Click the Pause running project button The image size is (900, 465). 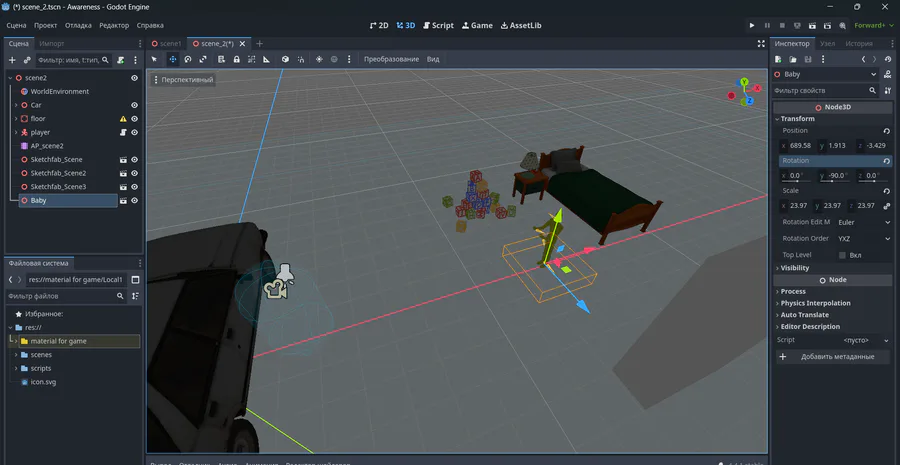(767, 25)
